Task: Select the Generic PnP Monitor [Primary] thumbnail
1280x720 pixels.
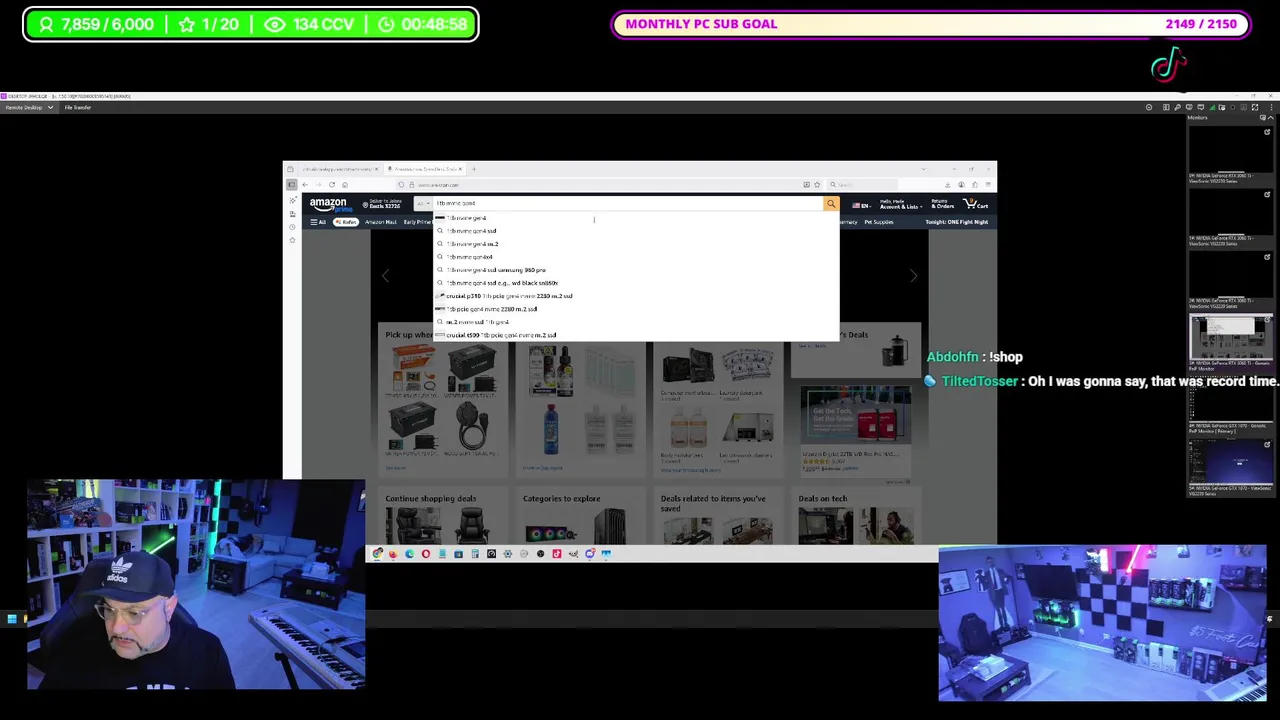Action: point(1230,401)
